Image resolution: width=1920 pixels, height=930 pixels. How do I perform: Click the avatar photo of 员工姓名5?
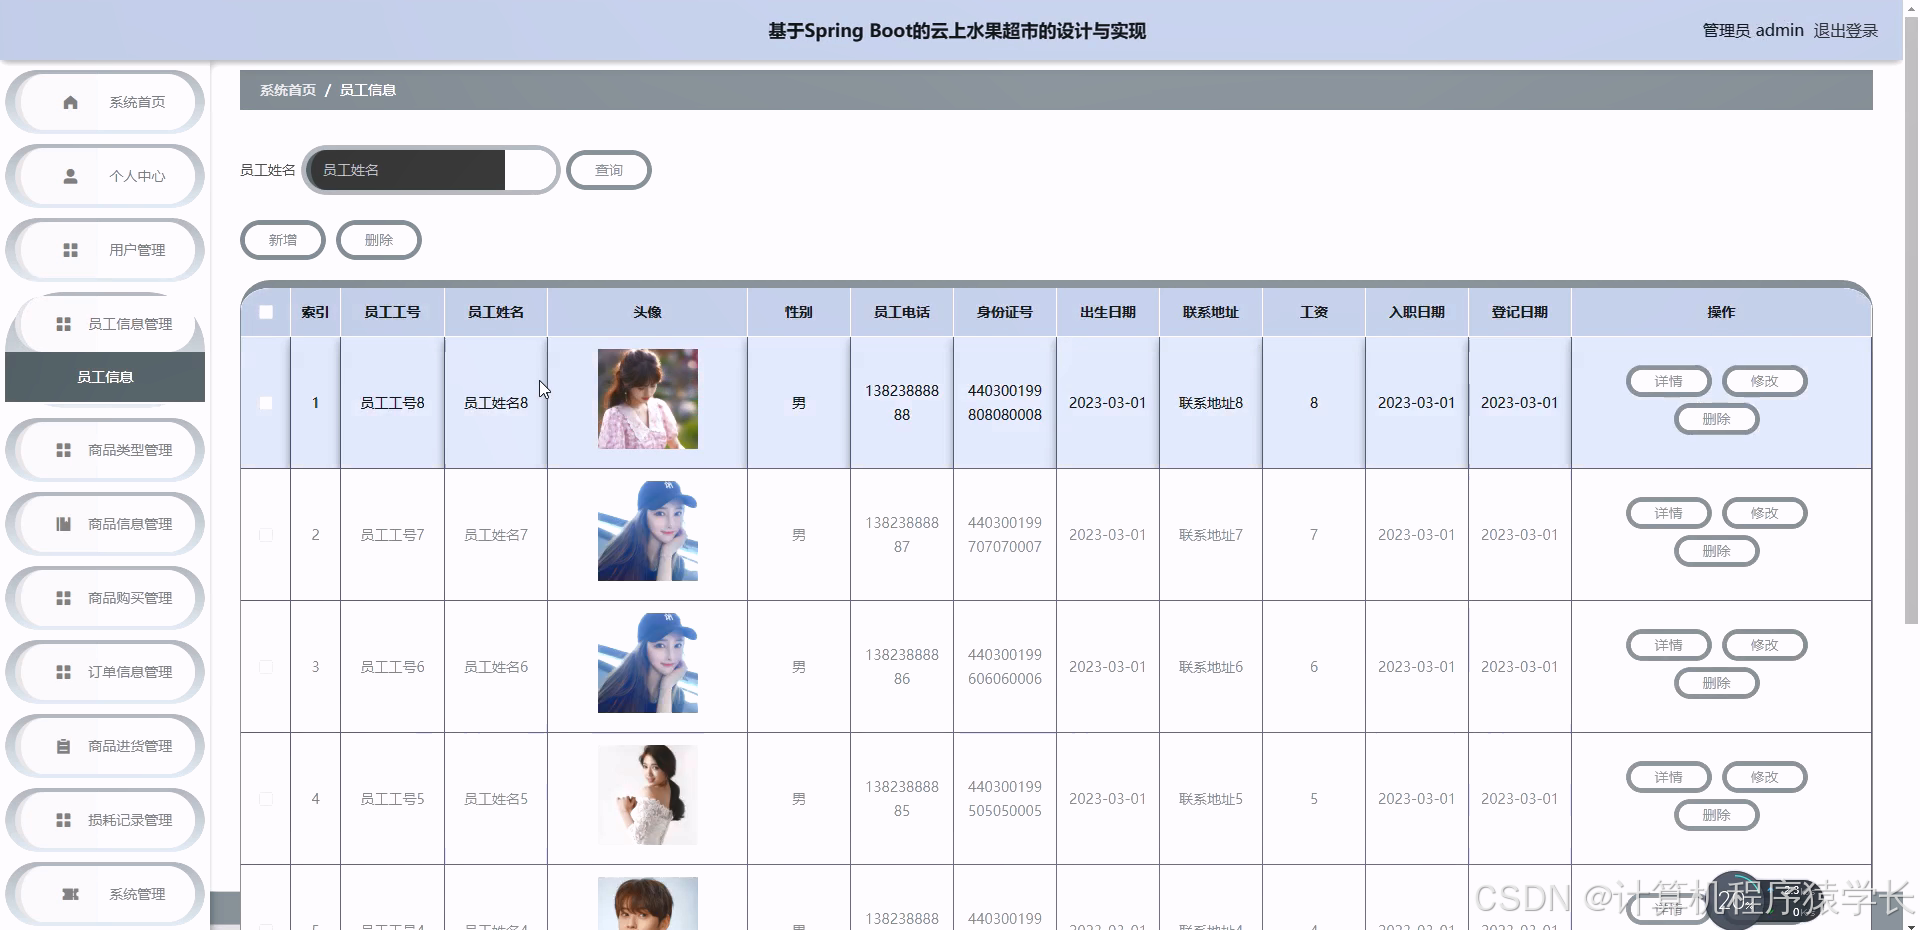coord(648,795)
